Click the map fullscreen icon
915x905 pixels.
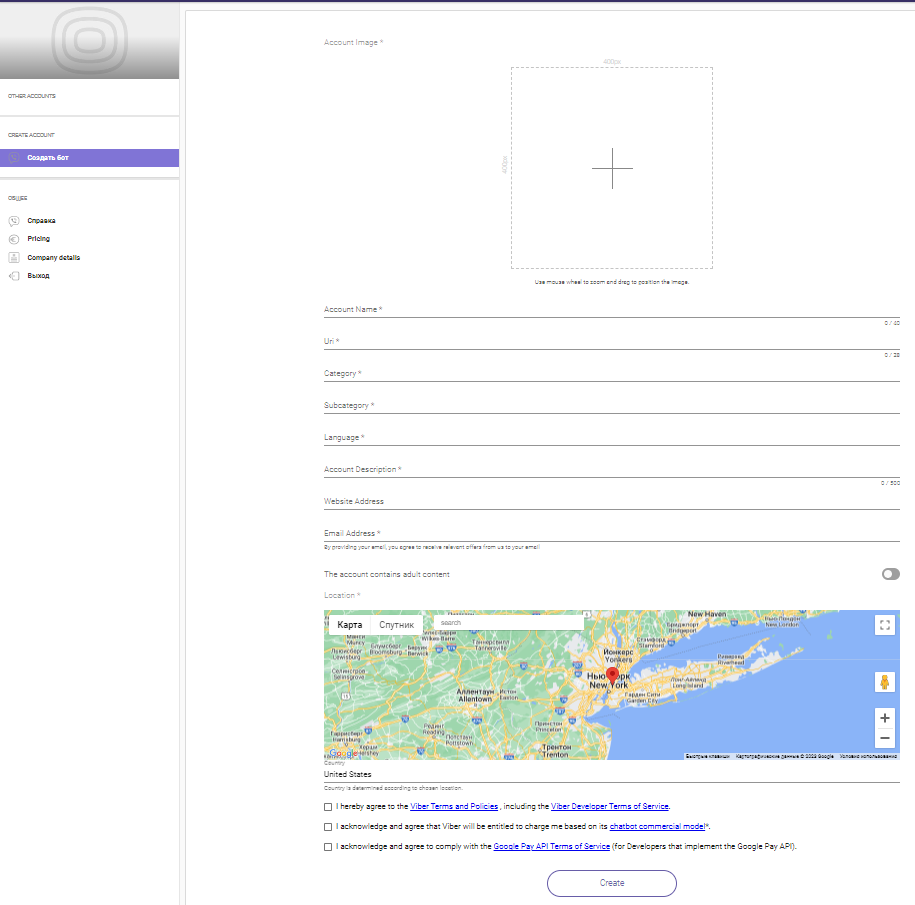click(884, 626)
